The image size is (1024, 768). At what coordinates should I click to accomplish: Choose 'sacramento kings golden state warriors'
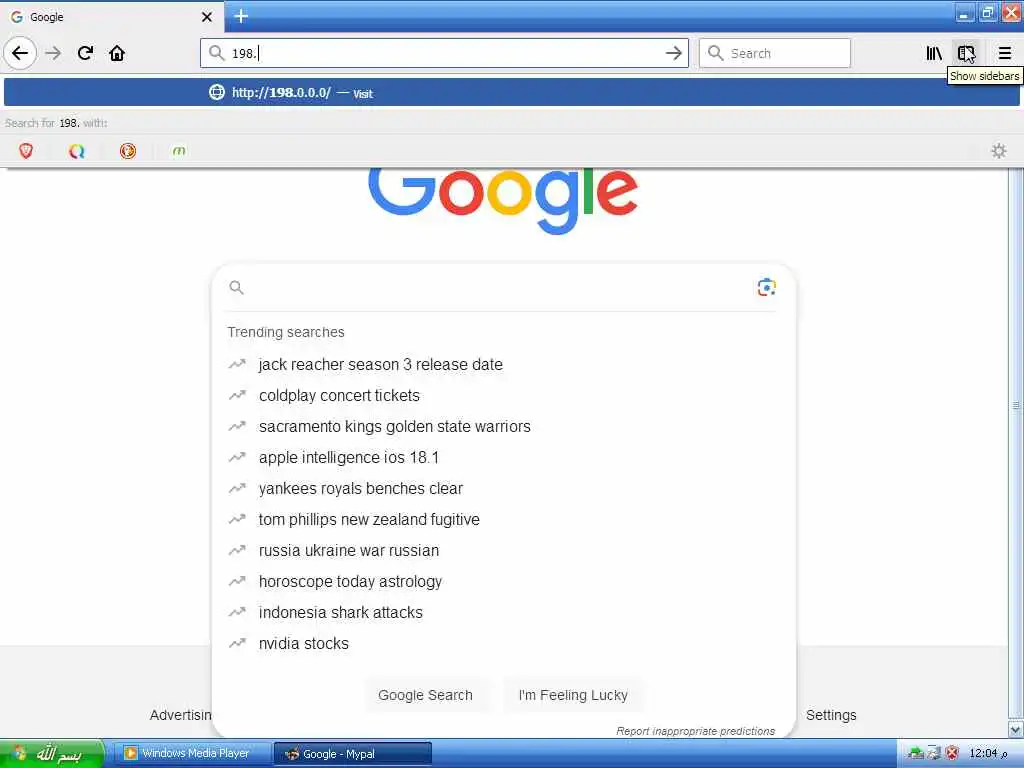394,426
